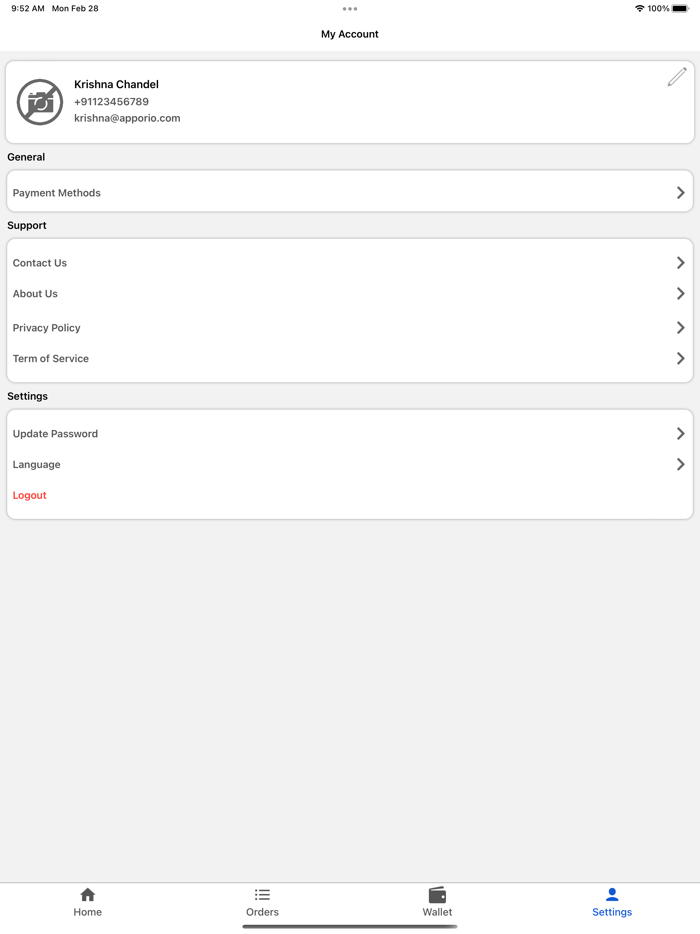Viewport: 700px width, 934px height.
Task: Tap the home indicator bar at bottom
Action: pos(350,926)
